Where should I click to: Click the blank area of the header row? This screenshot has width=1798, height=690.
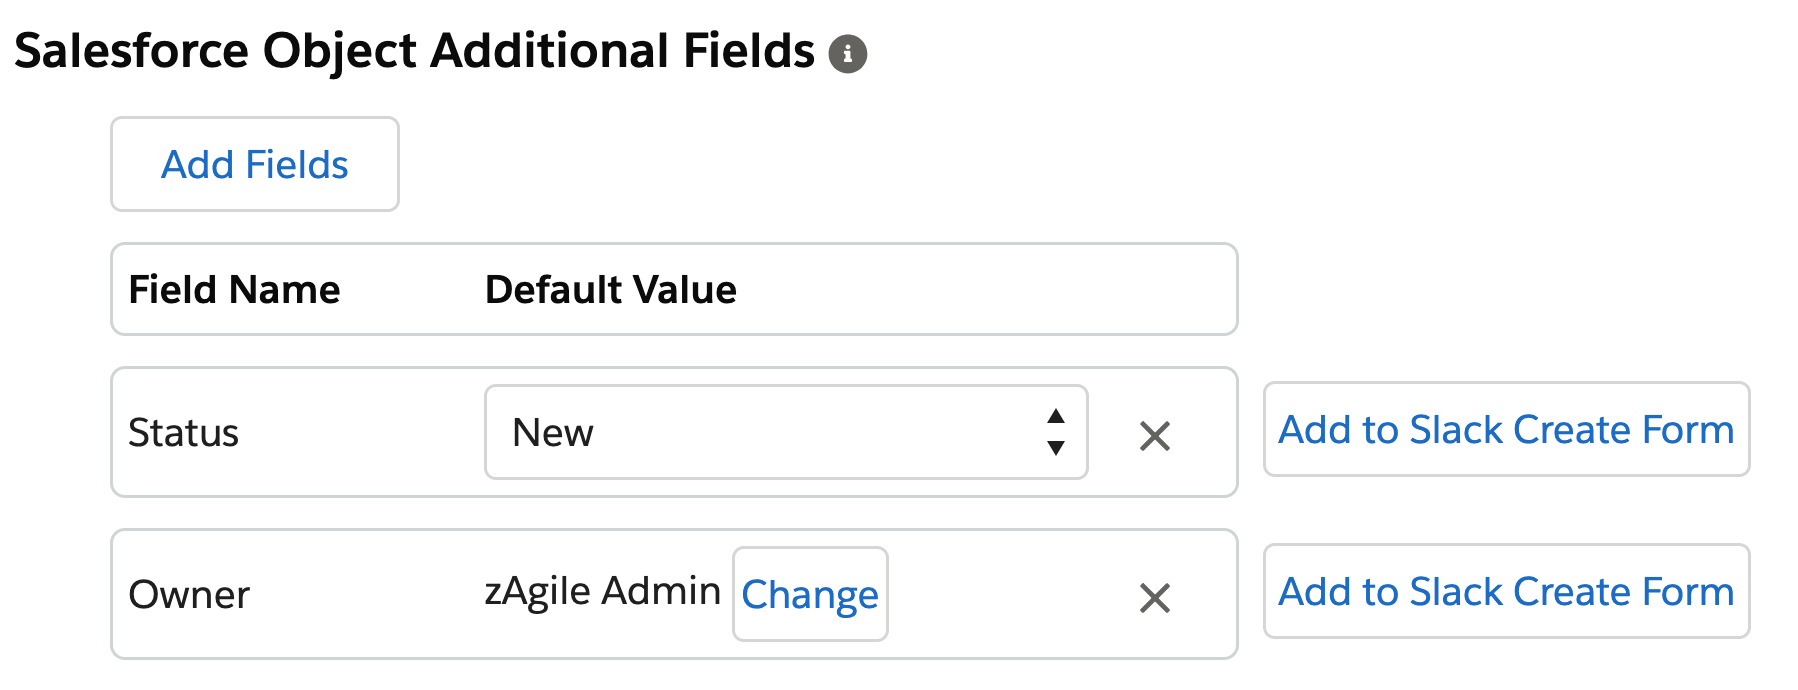980,290
